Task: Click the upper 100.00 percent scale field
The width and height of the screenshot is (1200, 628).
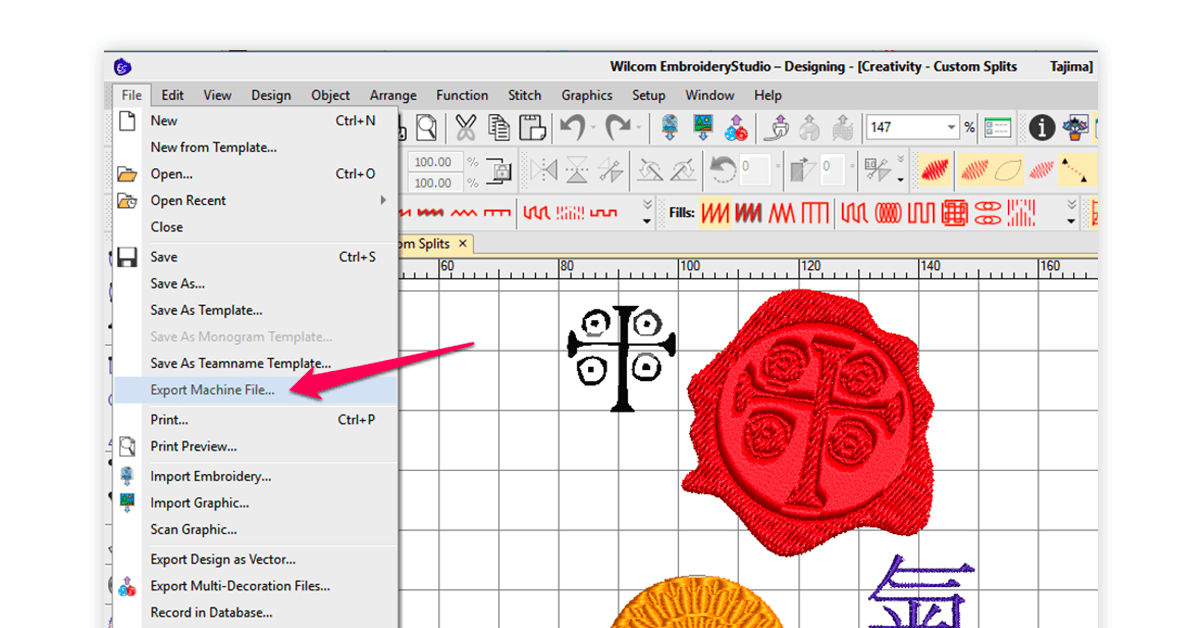Action: (435, 161)
